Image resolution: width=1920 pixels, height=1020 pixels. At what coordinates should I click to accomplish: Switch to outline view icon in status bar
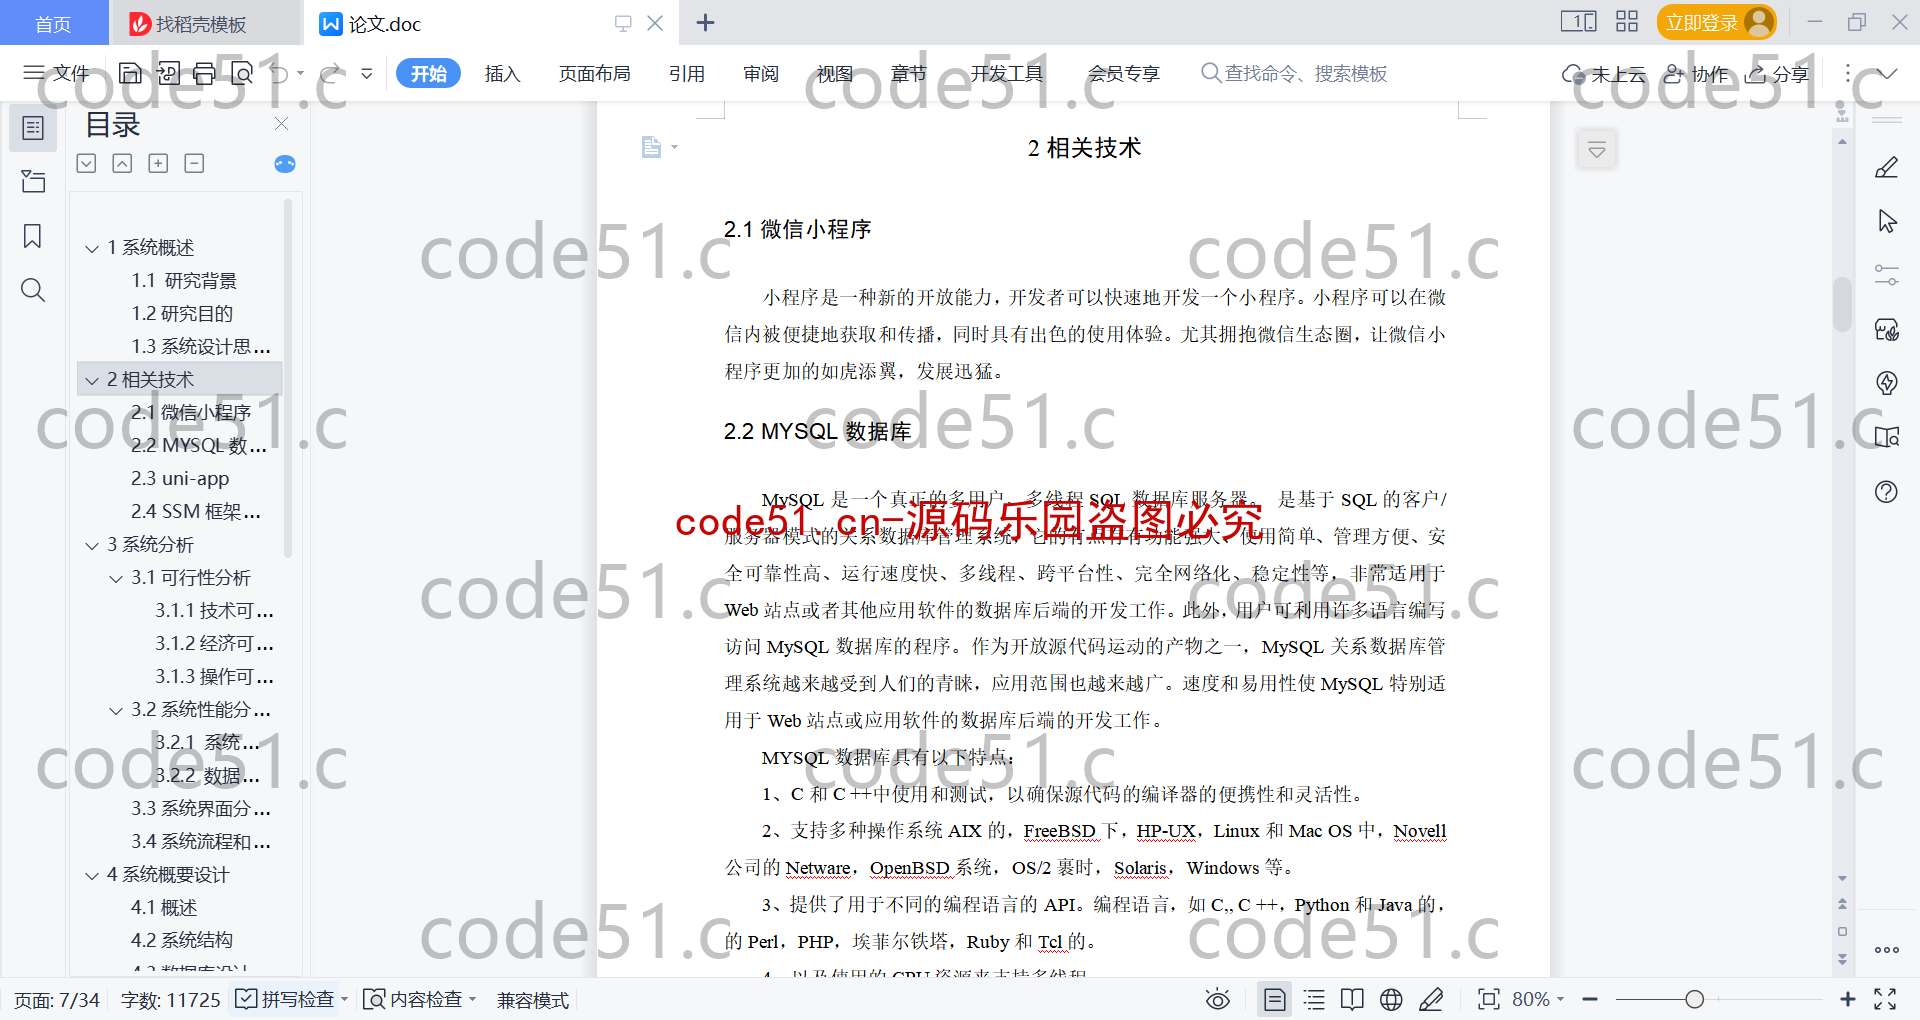point(1315,999)
